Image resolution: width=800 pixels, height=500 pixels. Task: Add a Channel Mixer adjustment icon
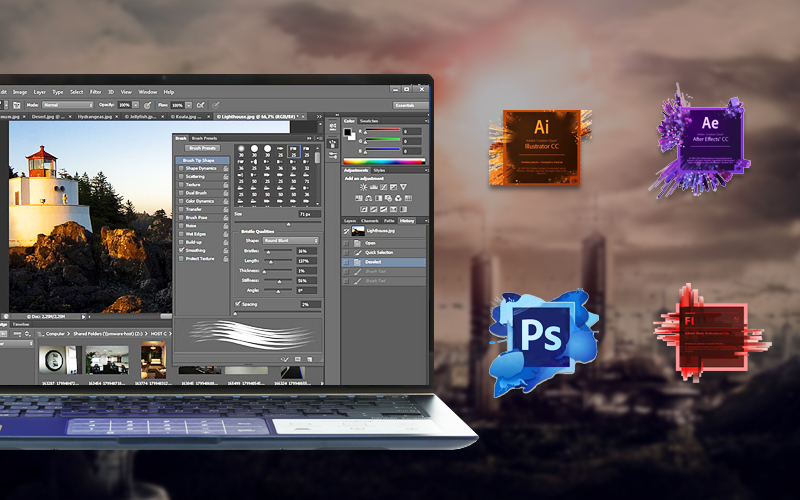pyautogui.click(x=398, y=198)
